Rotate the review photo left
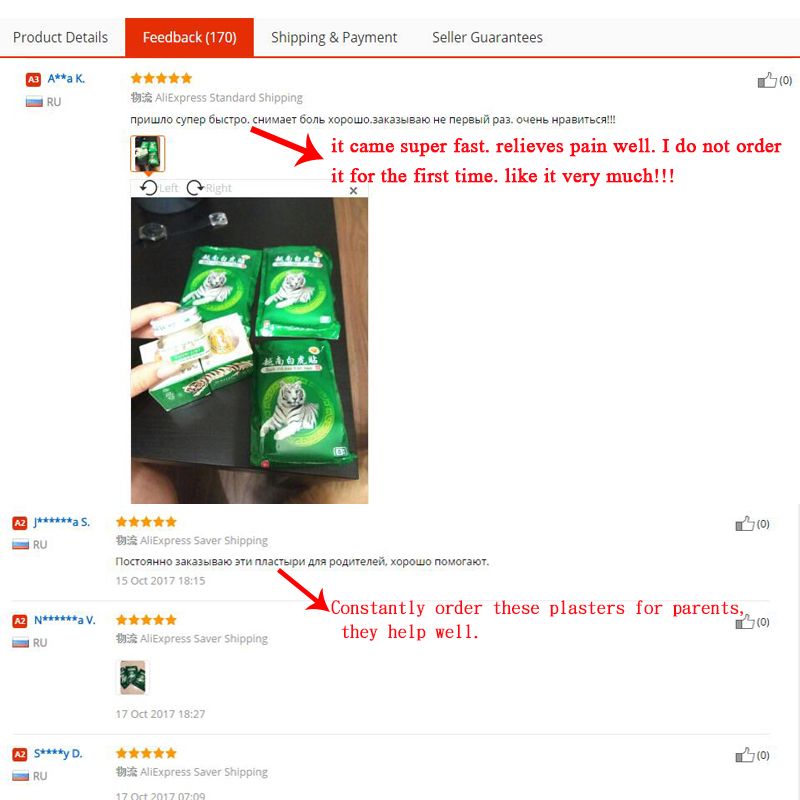Image resolution: width=800 pixels, height=800 pixels. click(159, 188)
